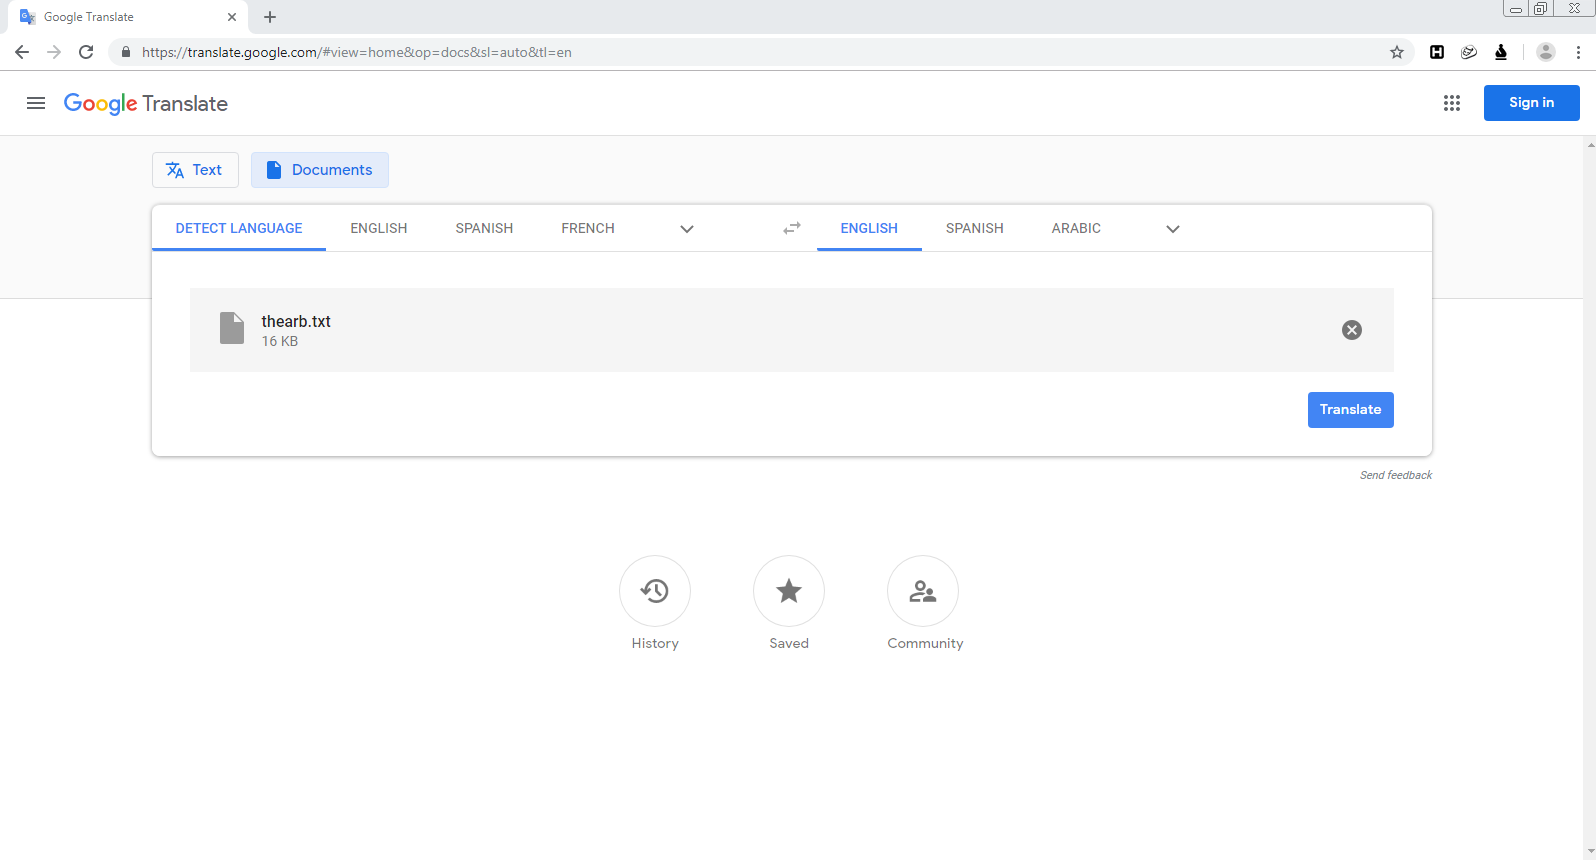Expand more target languages dropdown

click(x=1173, y=229)
